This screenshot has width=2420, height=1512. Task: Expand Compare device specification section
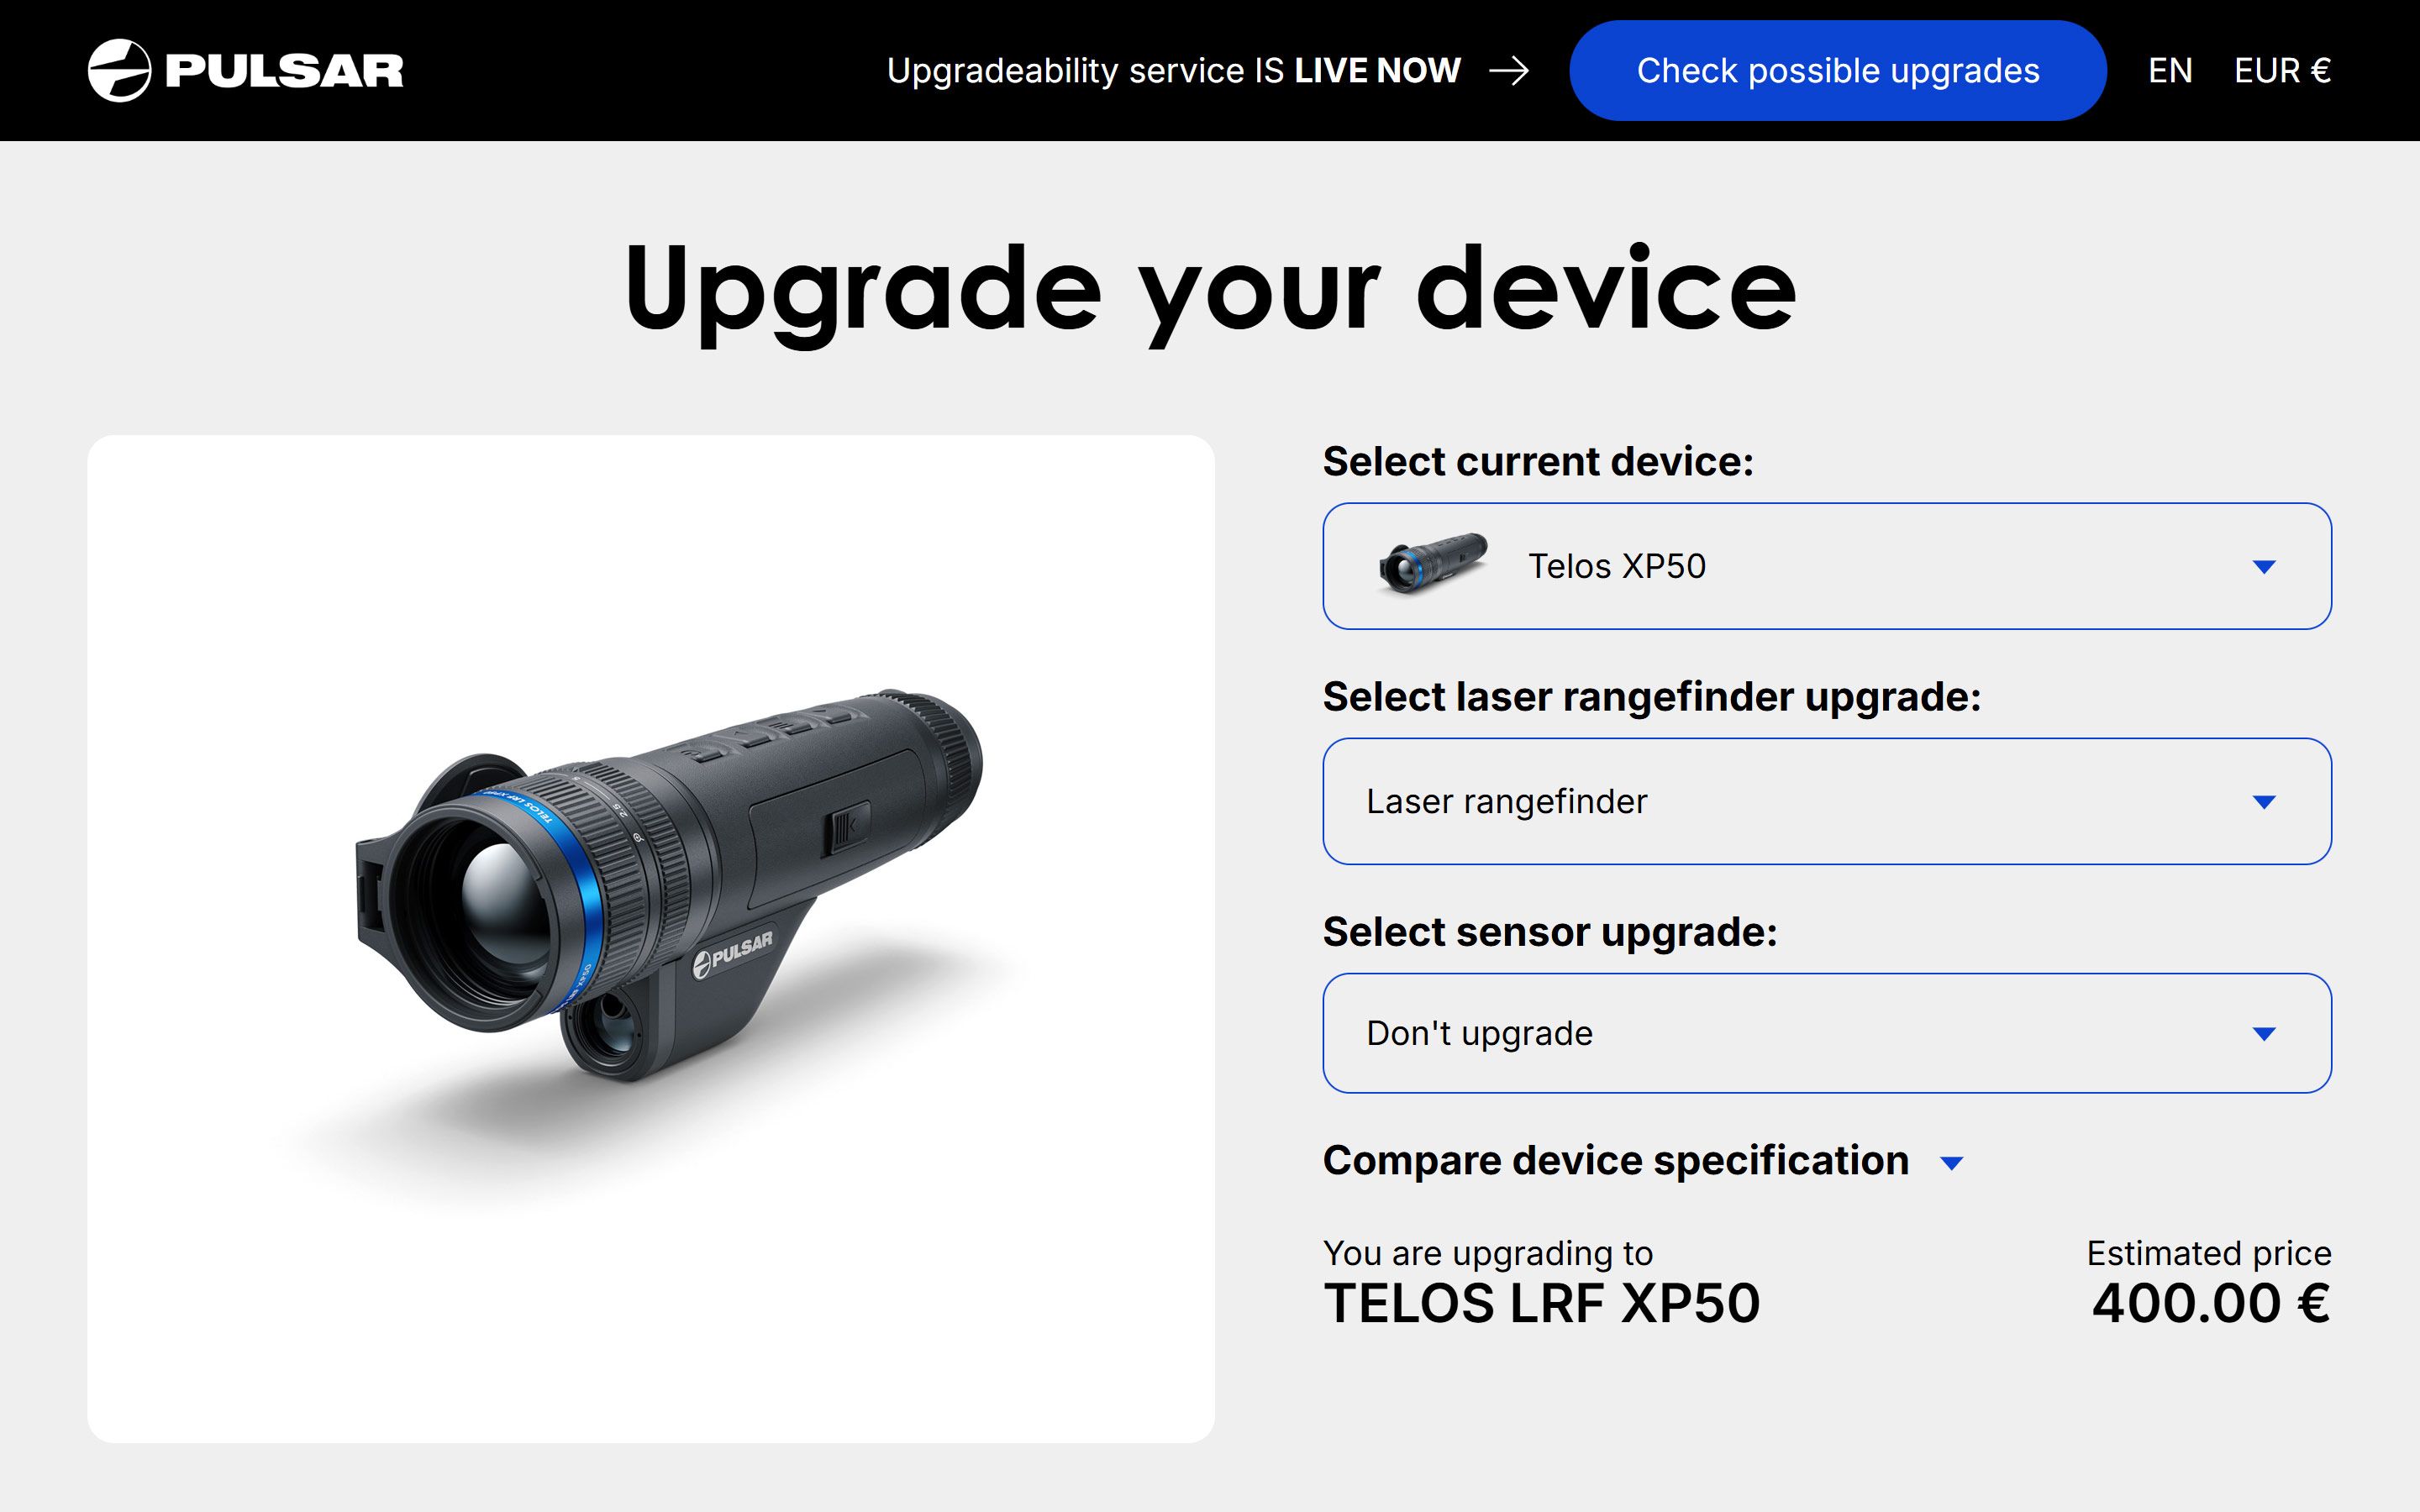1644,1161
